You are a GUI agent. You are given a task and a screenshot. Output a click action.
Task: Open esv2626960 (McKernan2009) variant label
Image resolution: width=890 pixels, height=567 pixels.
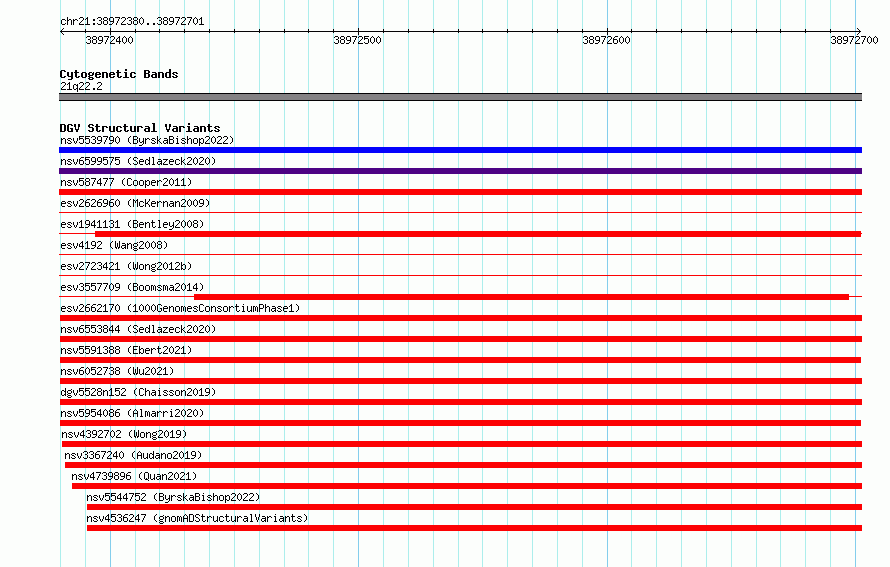point(135,203)
